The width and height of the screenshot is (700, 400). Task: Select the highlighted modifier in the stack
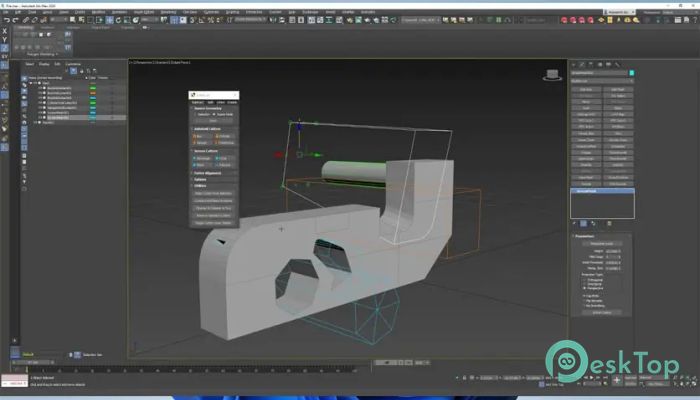pyautogui.click(x=602, y=191)
